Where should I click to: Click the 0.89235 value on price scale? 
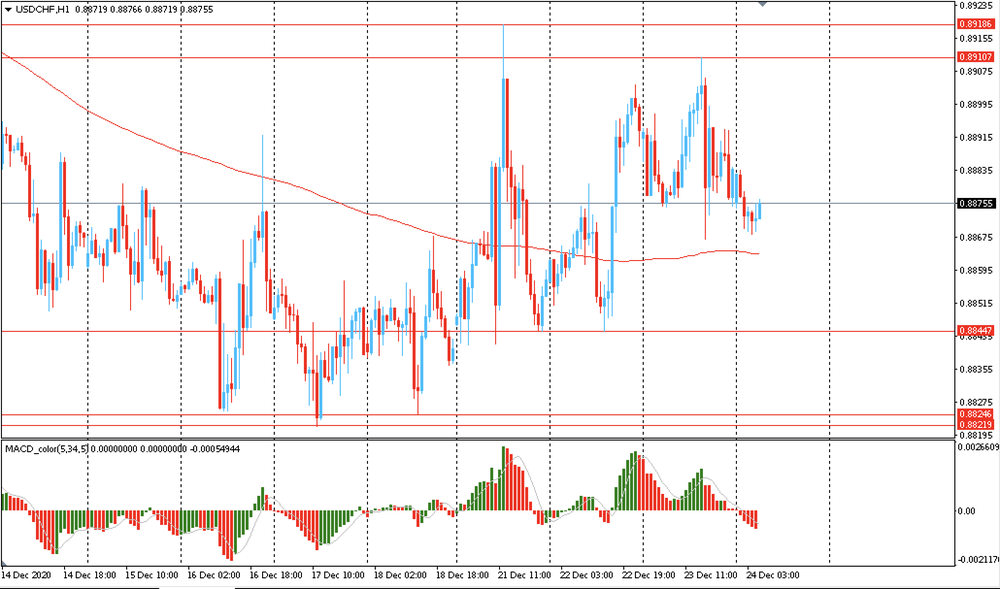click(974, 4)
